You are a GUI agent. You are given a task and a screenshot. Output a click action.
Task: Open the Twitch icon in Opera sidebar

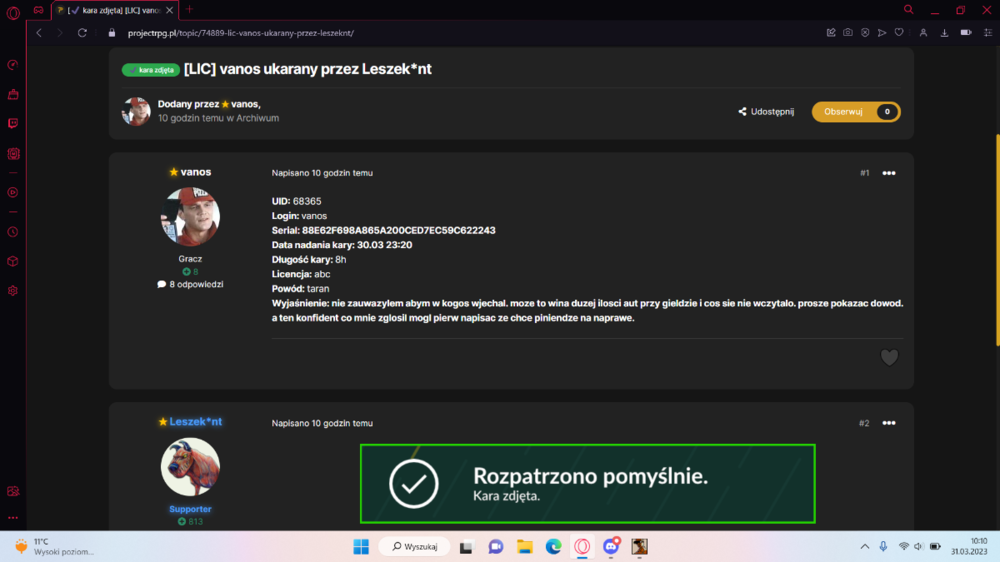tap(13, 123)
